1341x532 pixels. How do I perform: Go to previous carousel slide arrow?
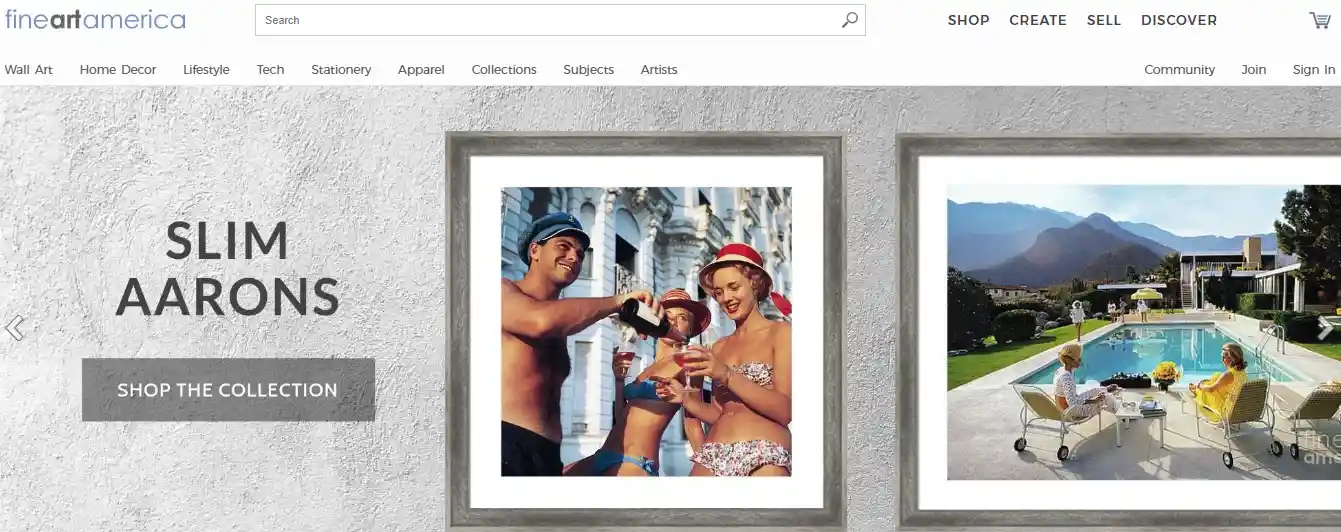[15, 327]
